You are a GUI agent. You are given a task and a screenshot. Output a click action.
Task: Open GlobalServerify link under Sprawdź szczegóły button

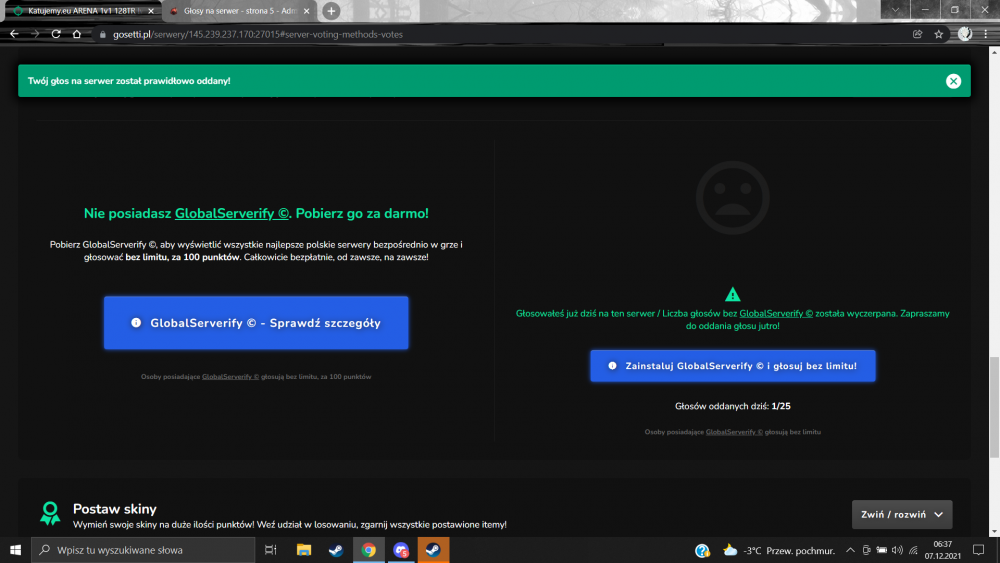coord(230,377)
